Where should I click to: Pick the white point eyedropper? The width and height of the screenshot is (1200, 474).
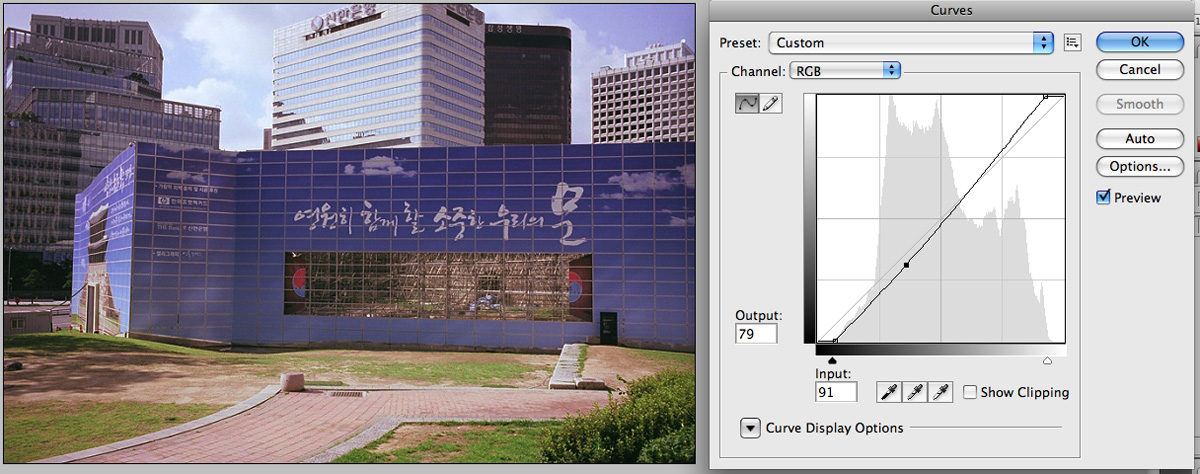click(x=939, y=393)
